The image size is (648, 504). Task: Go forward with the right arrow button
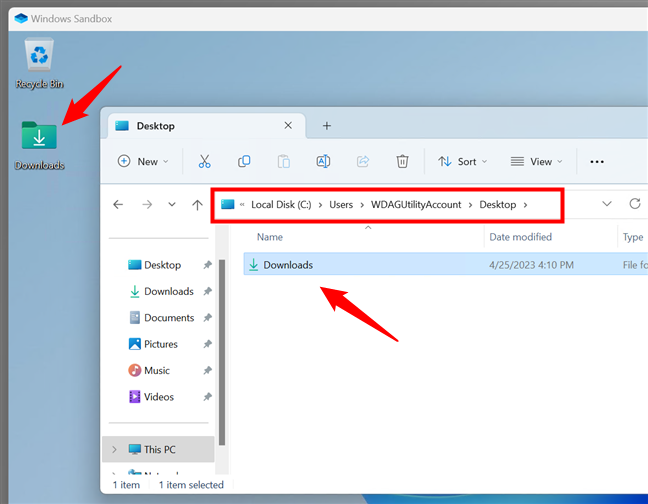coord(147,204)
